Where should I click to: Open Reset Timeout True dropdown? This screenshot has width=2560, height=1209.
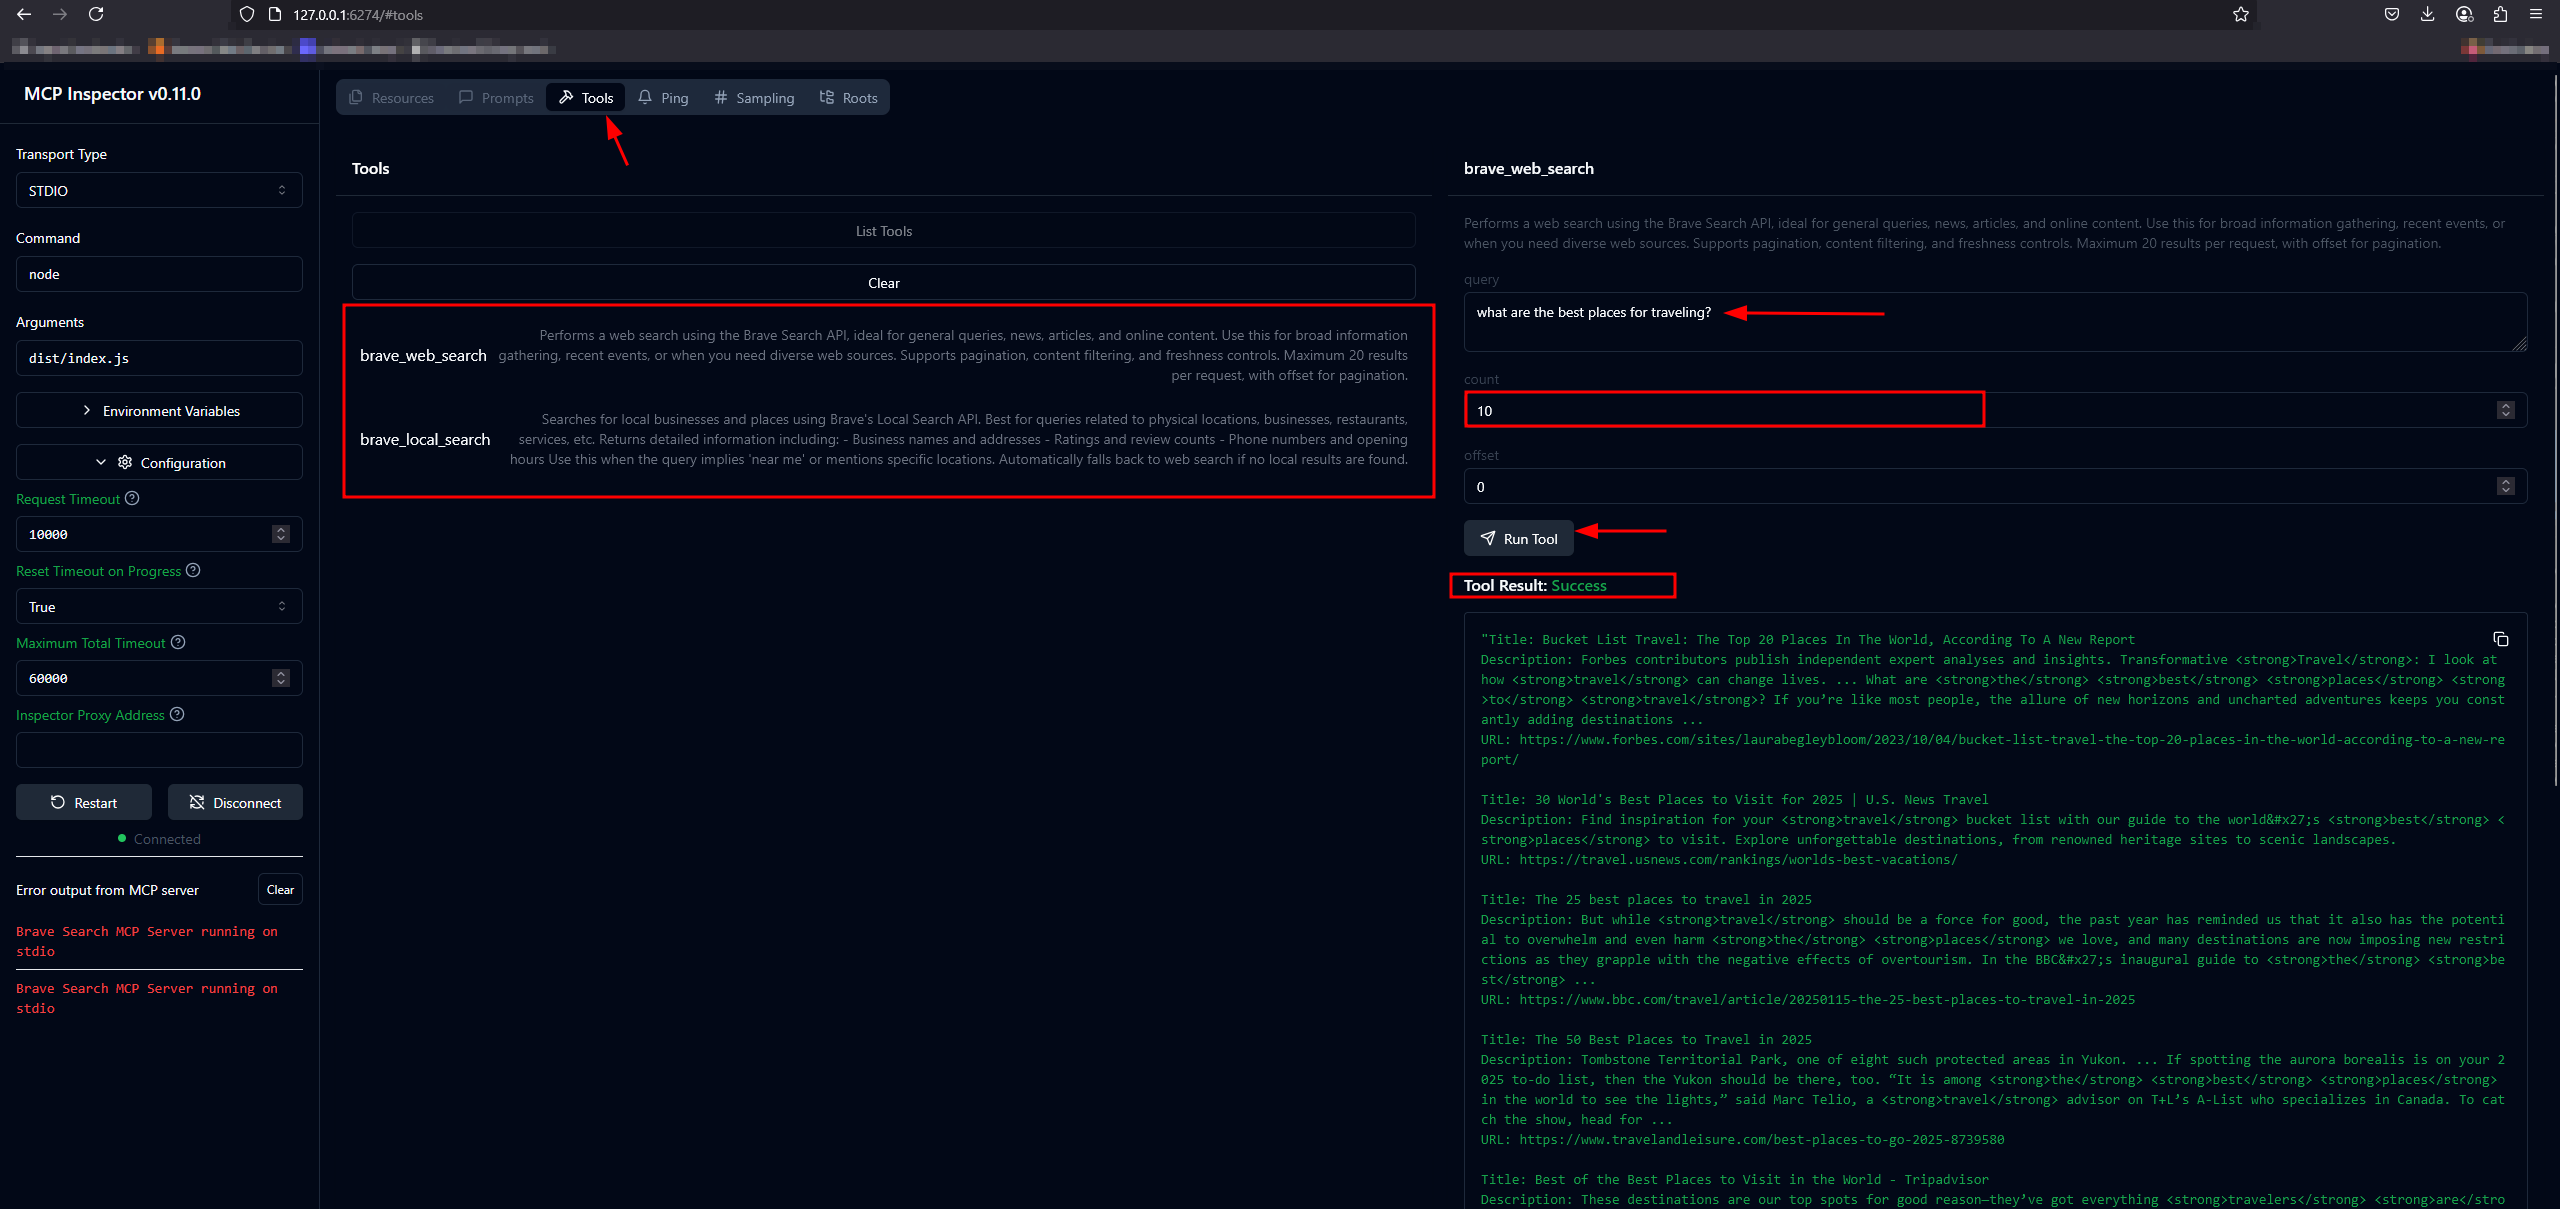[x=159, y=606]
